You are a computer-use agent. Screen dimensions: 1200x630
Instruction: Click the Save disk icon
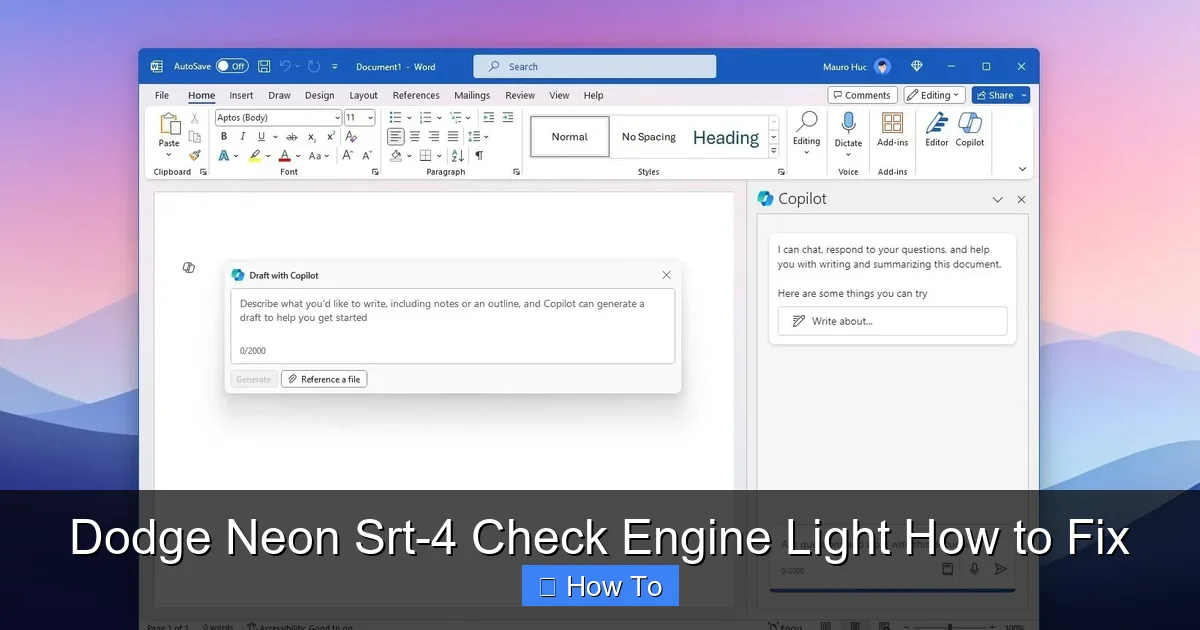(x=264, y=66)
